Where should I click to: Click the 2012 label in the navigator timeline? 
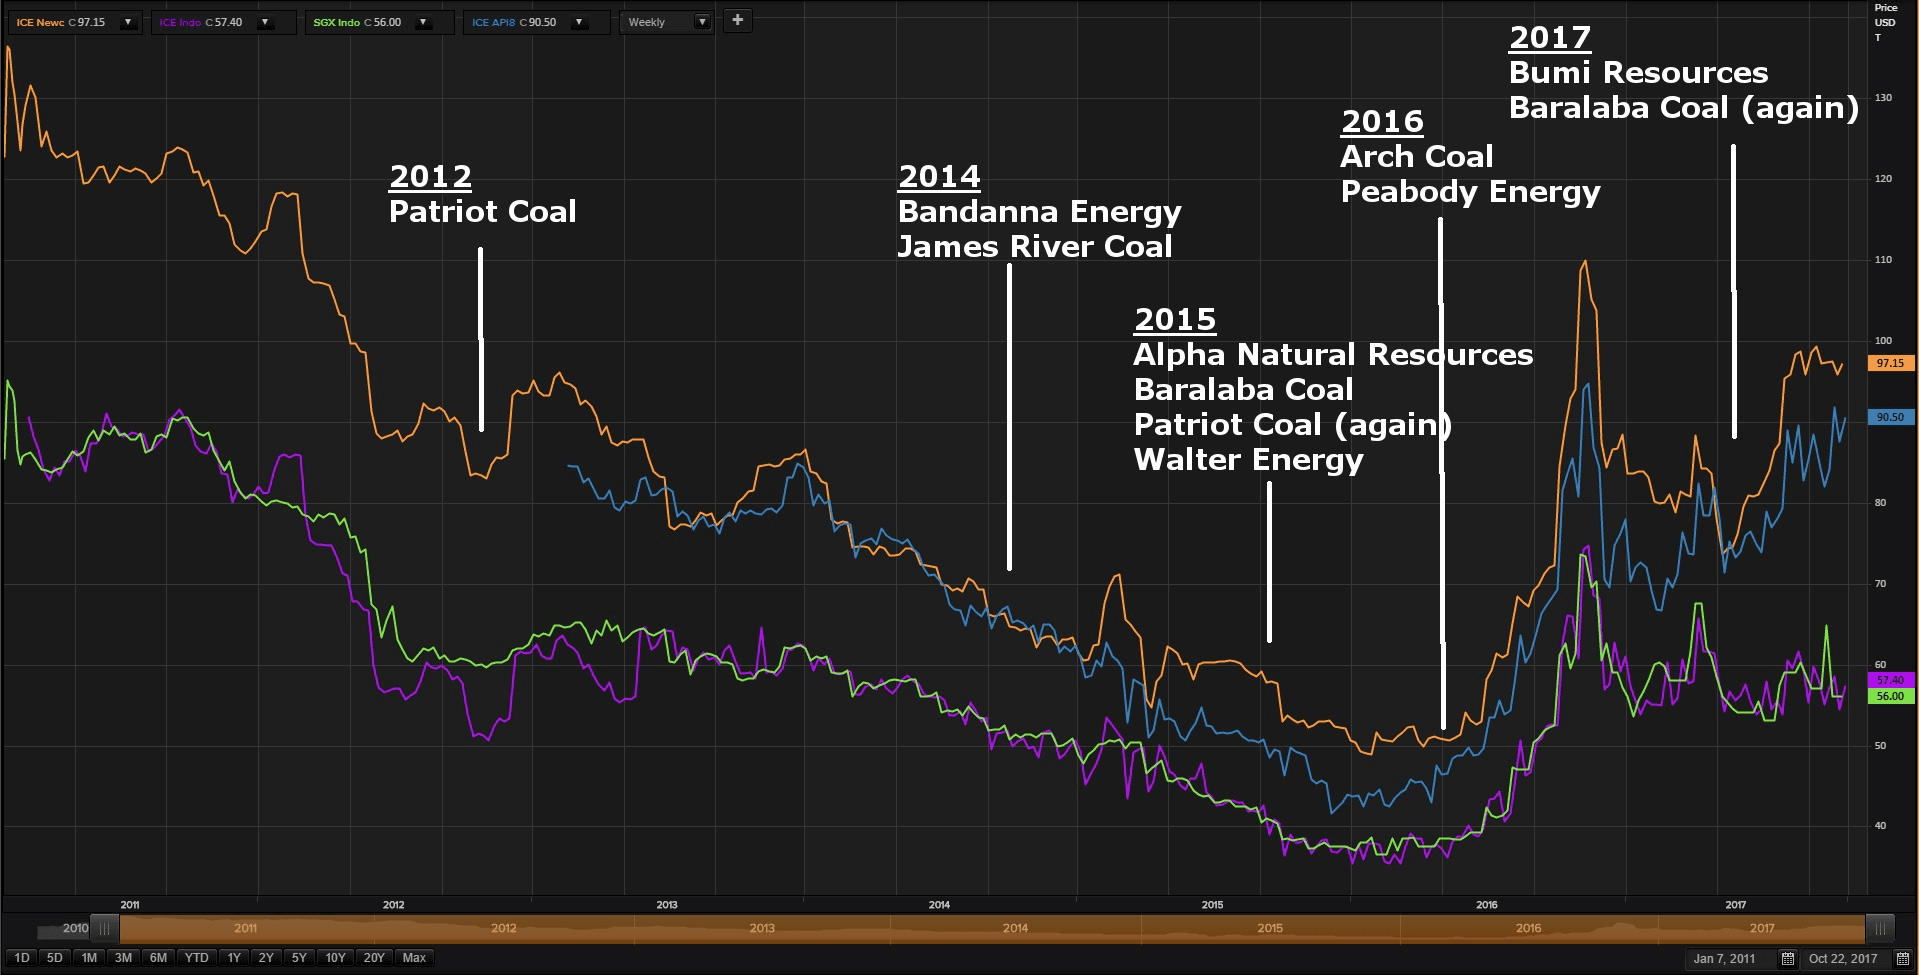pyautogui.click(x=504, y=928)
